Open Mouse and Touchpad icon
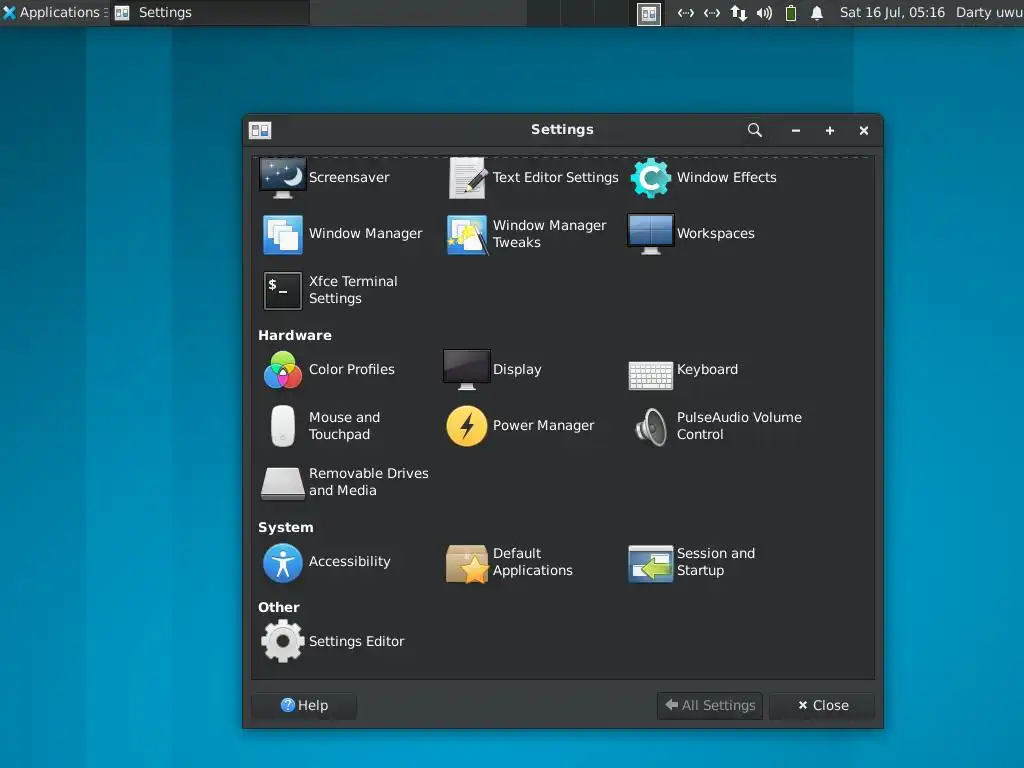This screenshot has height=768, width=1024. pyautogui.click(x=283, y=426)
